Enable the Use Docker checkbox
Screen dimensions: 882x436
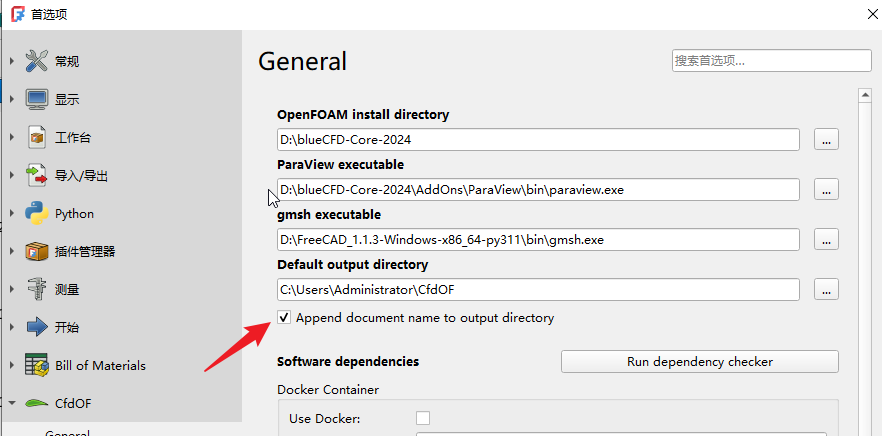422,418
